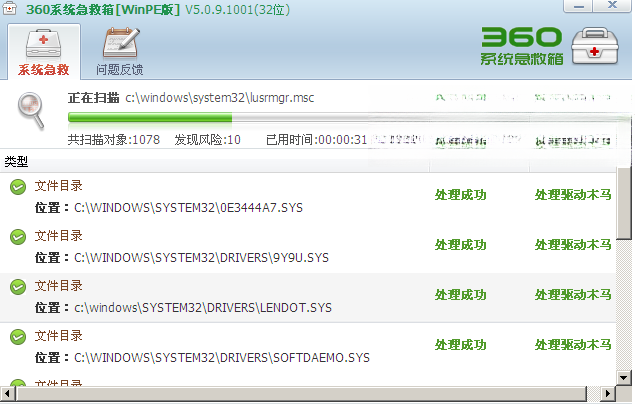Click 处理成功 status for 9Y9U.SYS row
The image size is (635, 405).
coord(460,245)
